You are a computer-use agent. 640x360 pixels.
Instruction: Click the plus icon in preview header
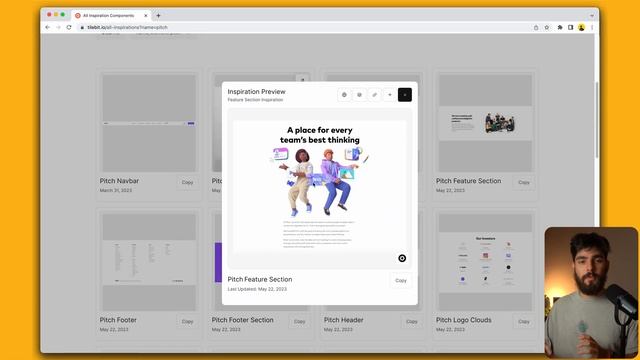pyautogui.click(x=389, y=95)
